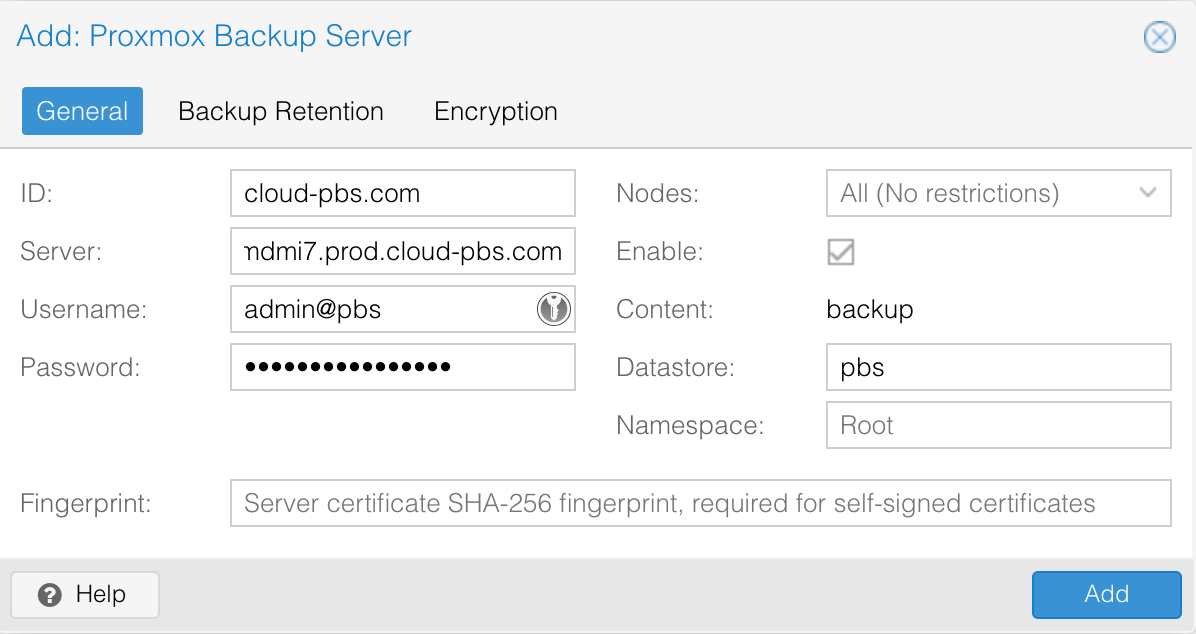Click the 'backup' Content value
Image resolution: width=1196 pixels, height=634 pixels.
coord(870,310)
